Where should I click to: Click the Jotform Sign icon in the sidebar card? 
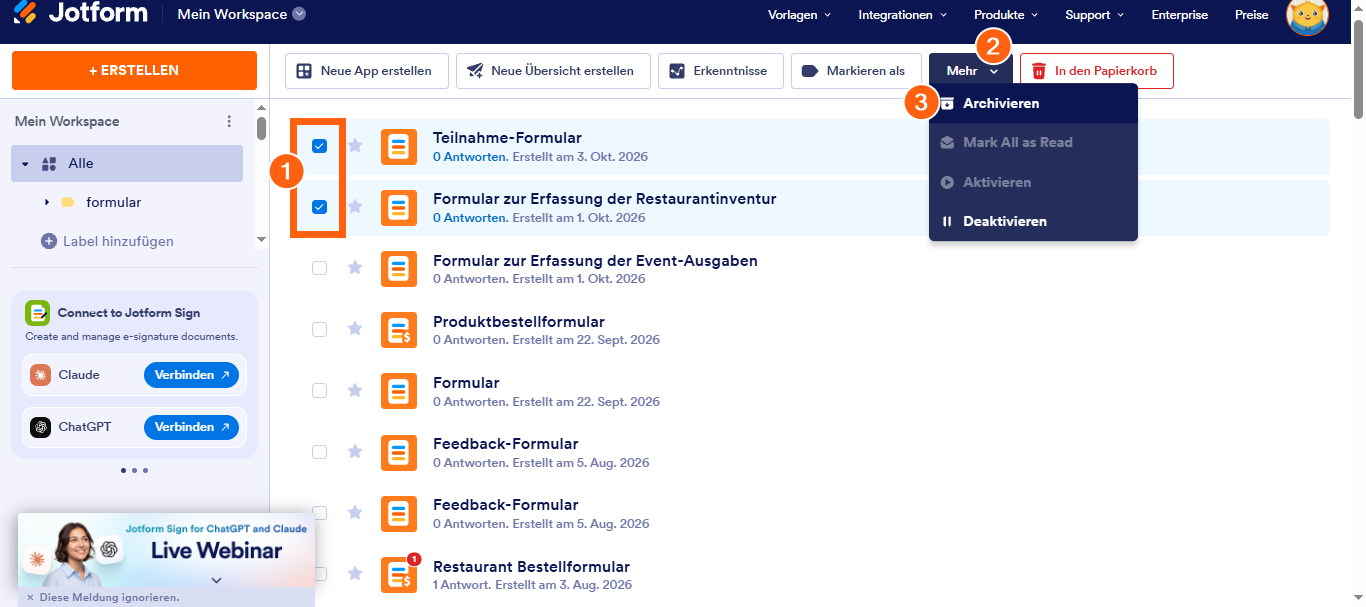tap(38, 313)
